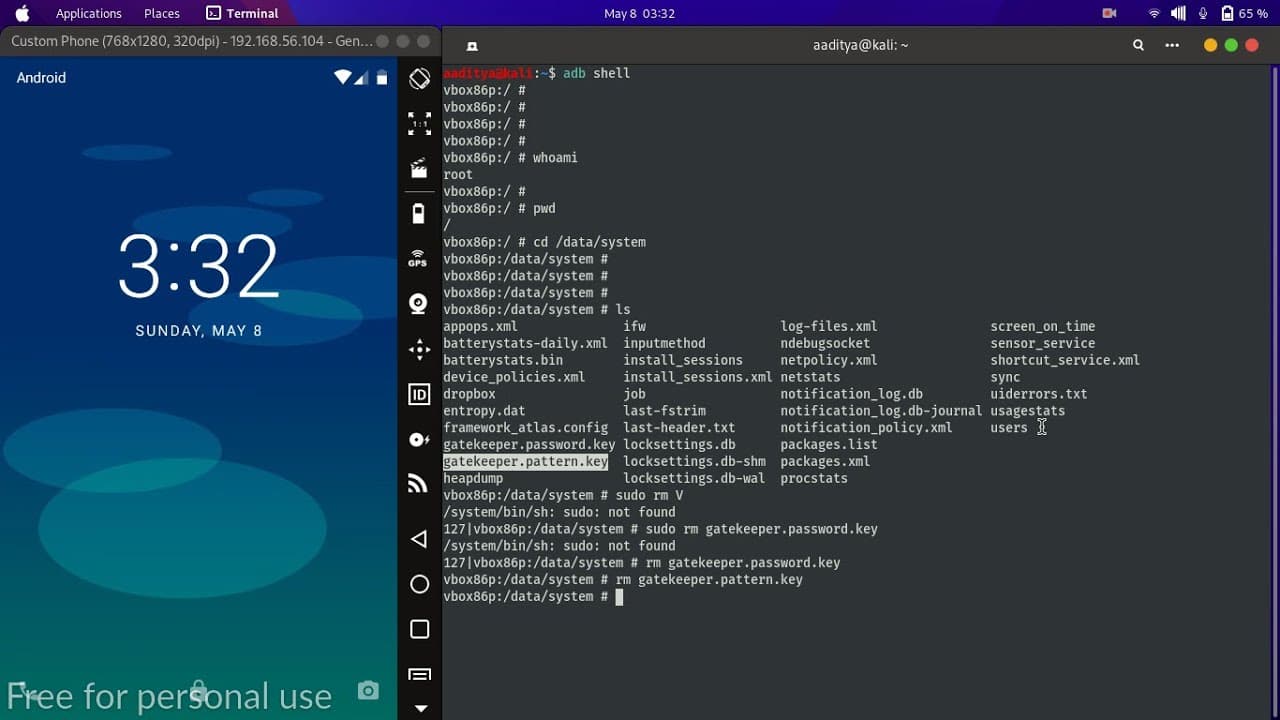Tap the battery icon in the Android status bar

coord(382,77)
